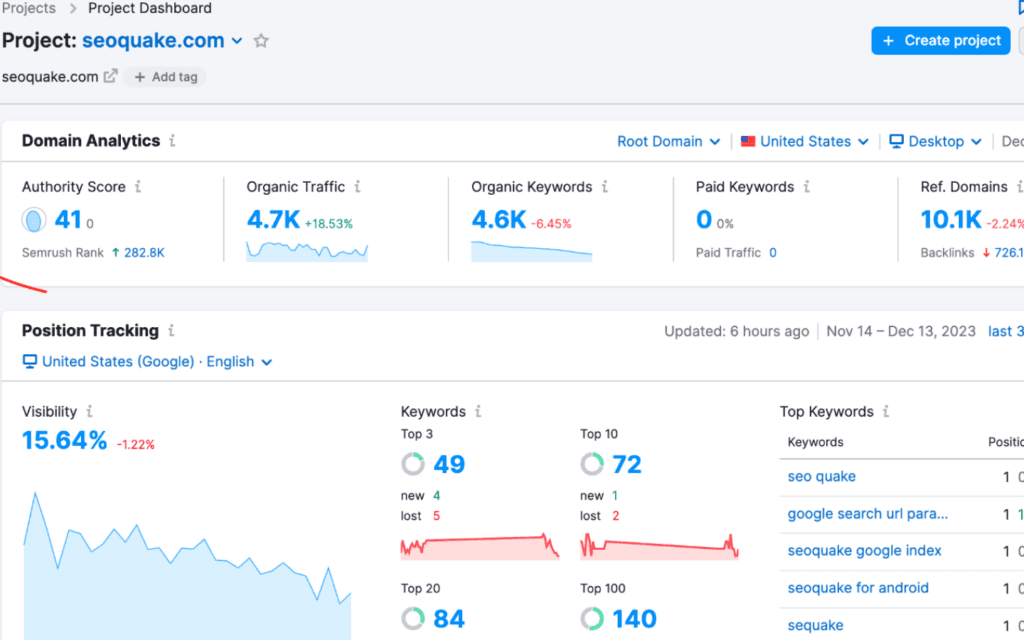Image resolution: width=1024 pixels, height=640 pixels.
Task: Show Paid Keywords info icon
Action: pyautogui.click(x=807, y=187)
